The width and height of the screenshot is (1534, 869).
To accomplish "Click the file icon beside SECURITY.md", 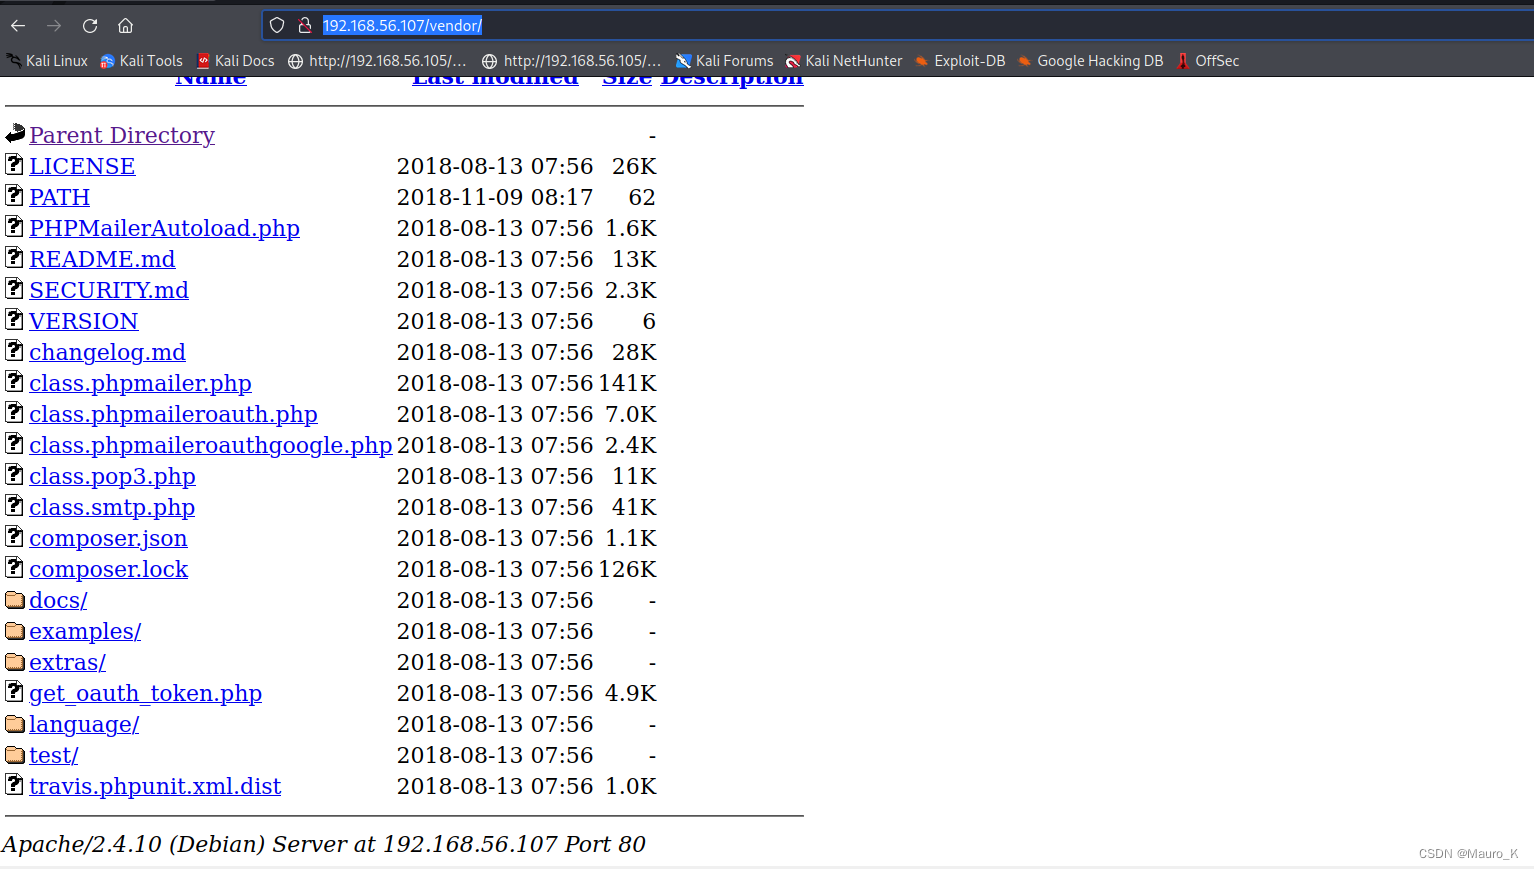I will (14, 288).
